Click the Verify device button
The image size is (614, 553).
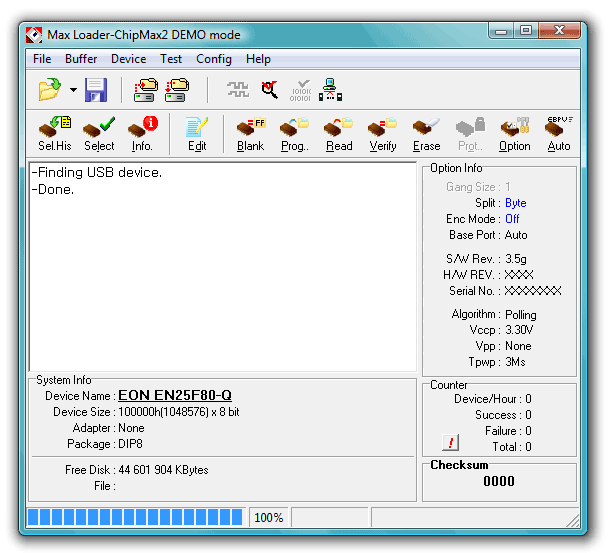click(383, 134)
